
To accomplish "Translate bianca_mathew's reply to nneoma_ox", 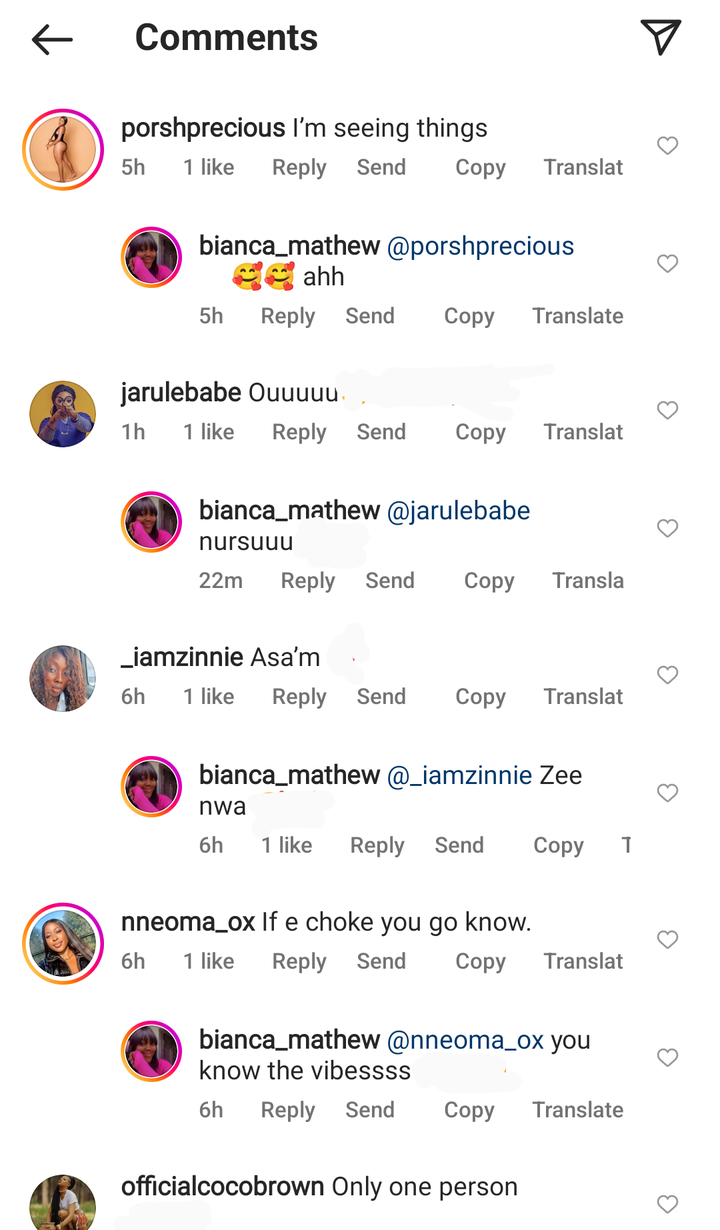I will tap(577, 1110).
